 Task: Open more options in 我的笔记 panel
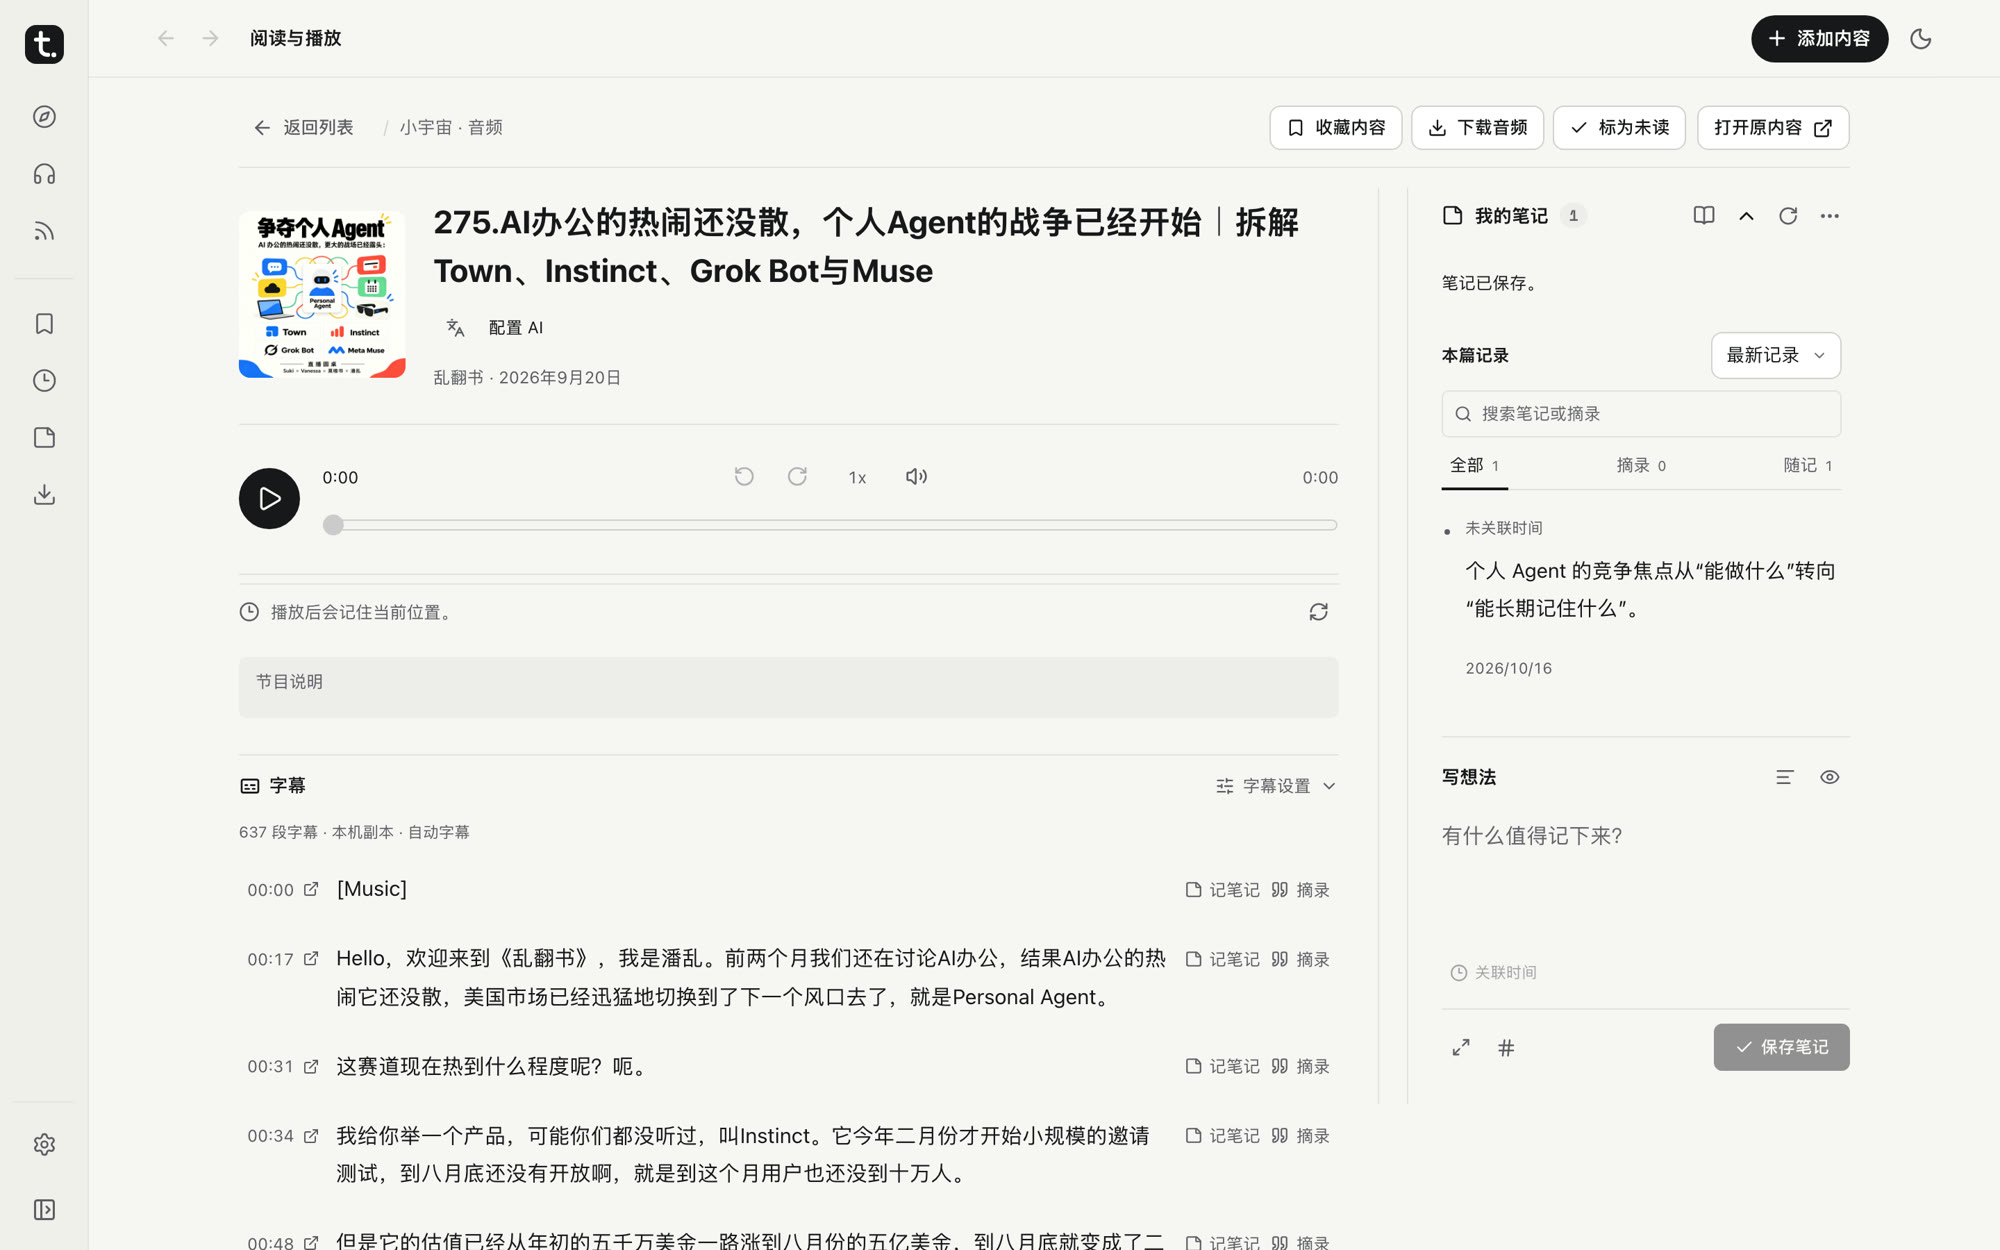tap(1829, 216)
